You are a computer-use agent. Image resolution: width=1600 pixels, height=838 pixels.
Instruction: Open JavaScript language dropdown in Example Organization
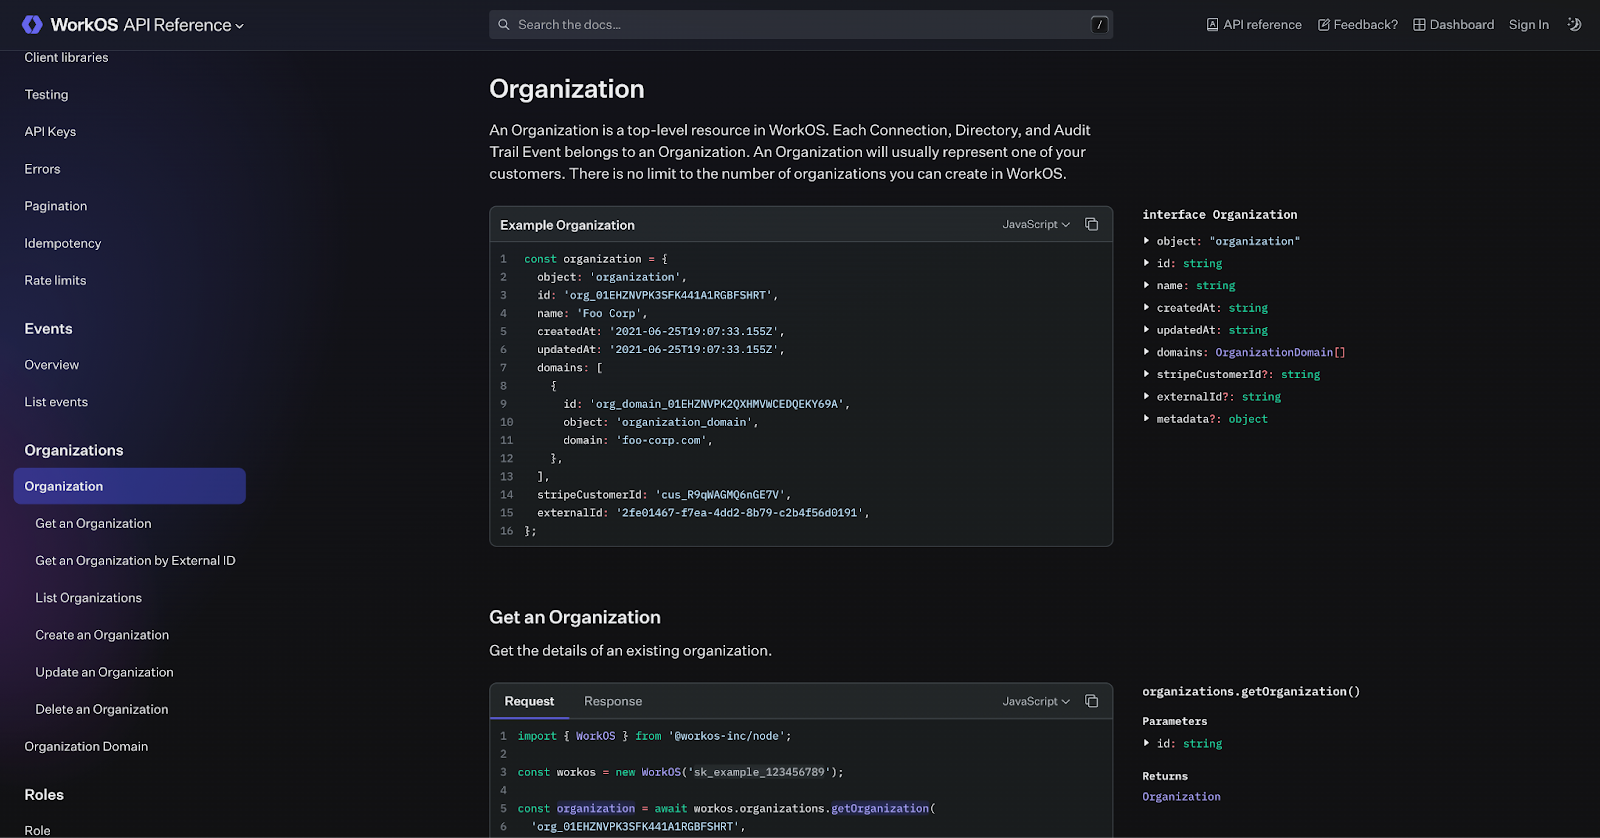click(x=1036, y=225)
